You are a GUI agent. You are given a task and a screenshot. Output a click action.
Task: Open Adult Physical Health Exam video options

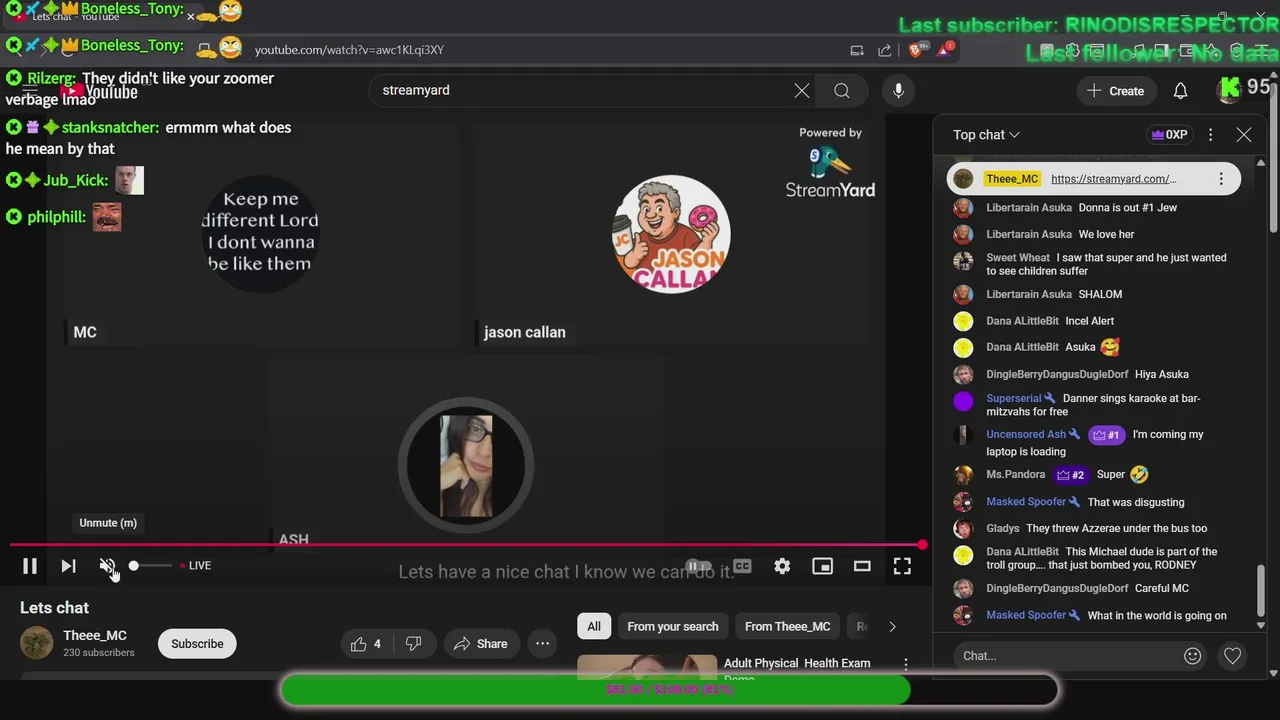click(x=906, y=664)
